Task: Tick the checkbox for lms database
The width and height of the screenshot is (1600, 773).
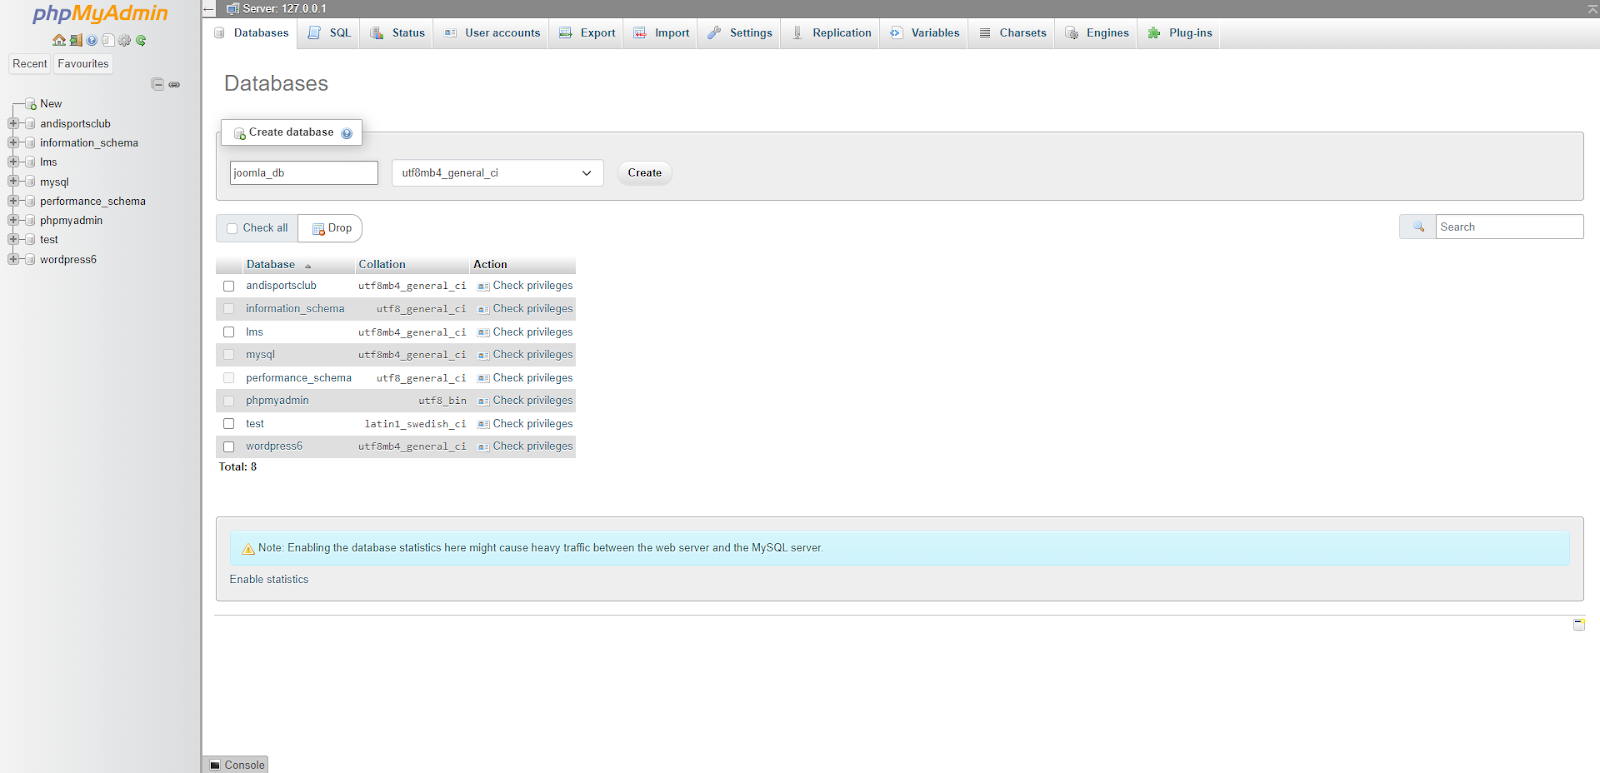Action: tap(228, 332)
